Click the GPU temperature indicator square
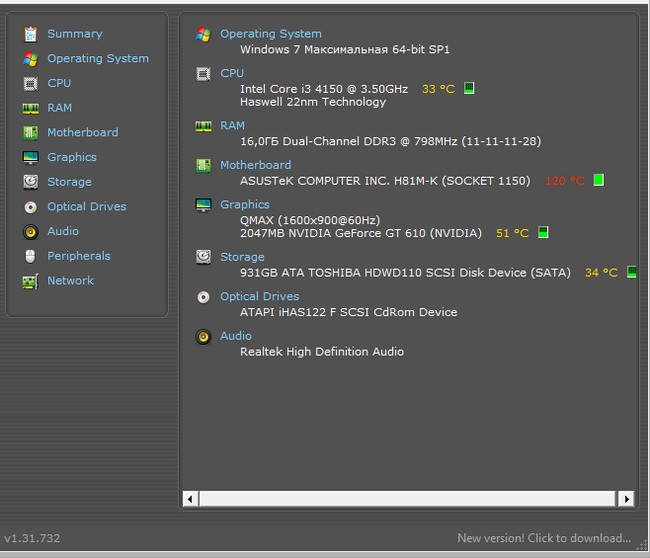The height and width of the screenshot is (558, 650). [543, 233]
